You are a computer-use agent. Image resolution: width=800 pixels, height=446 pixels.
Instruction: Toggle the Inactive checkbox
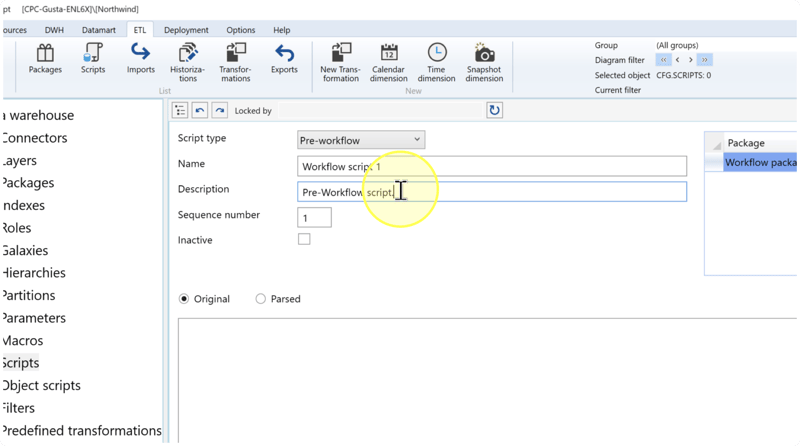pyautogui.click(x=304, y=239)
